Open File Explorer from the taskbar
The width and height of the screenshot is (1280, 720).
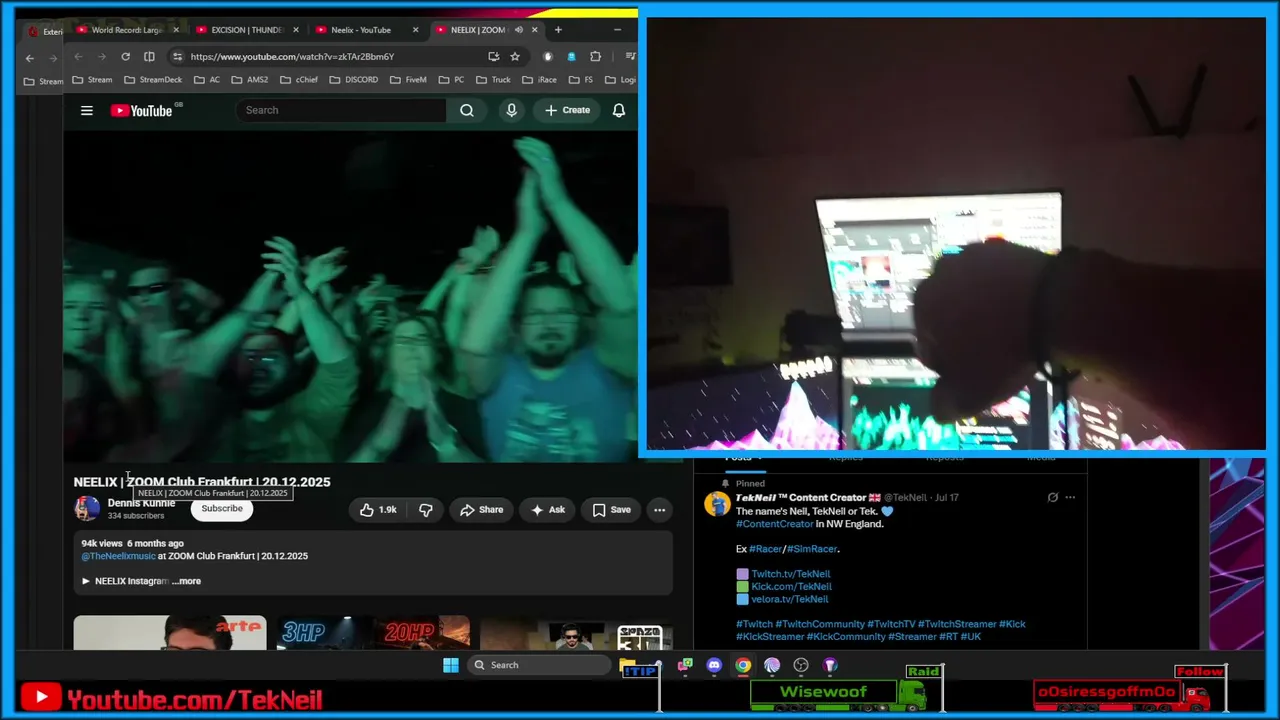(627, 665)
